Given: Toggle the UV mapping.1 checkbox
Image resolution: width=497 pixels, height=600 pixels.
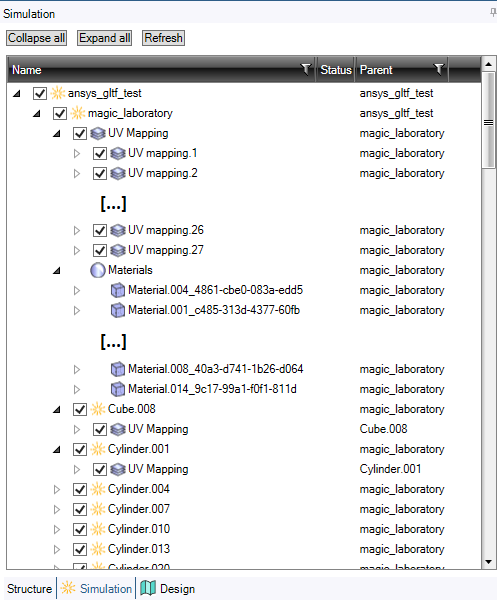Looking at the screenshot, I should (x=100, y=153).
